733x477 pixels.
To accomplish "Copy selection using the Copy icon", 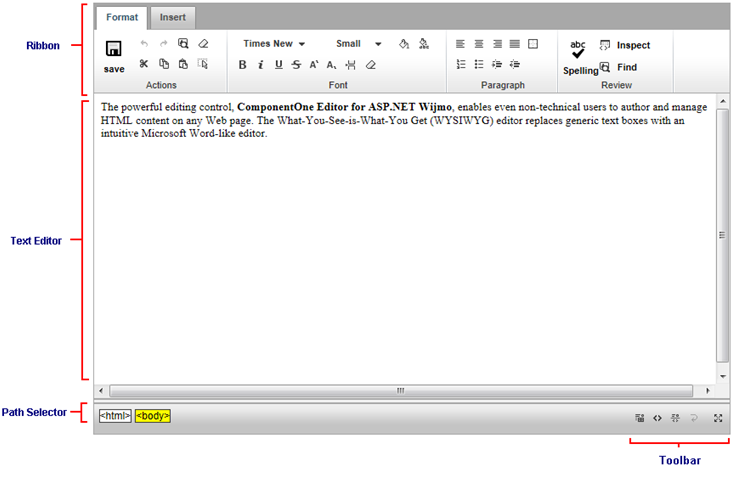I will pos(164,64).
